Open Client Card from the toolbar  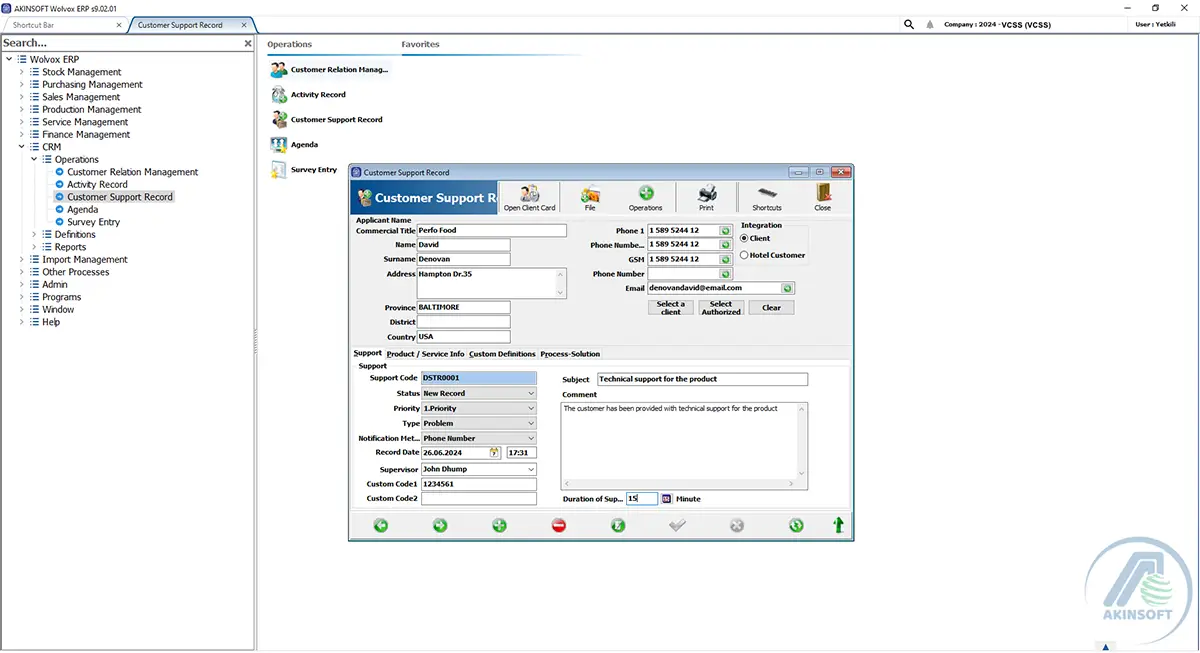click(529, 197)
